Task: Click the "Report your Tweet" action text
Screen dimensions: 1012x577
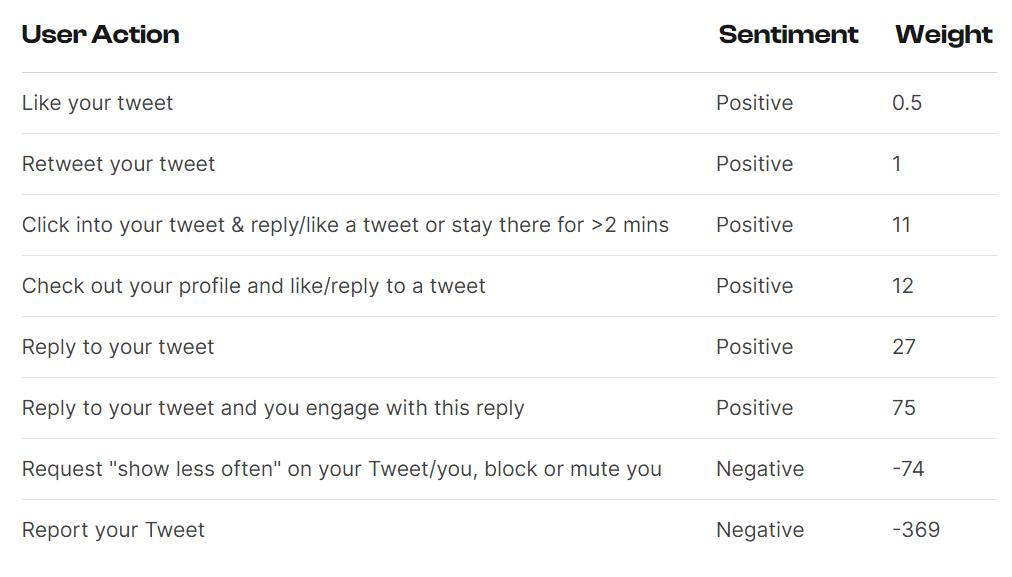Action: (x=113, y=530)
